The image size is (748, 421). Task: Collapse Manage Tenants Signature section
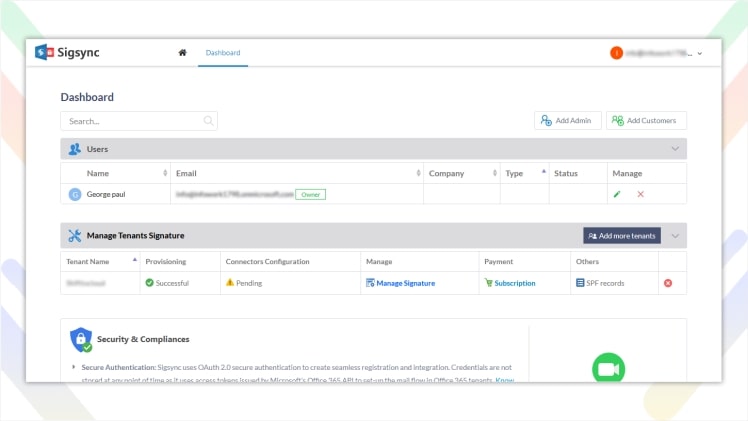pos(675,236)
